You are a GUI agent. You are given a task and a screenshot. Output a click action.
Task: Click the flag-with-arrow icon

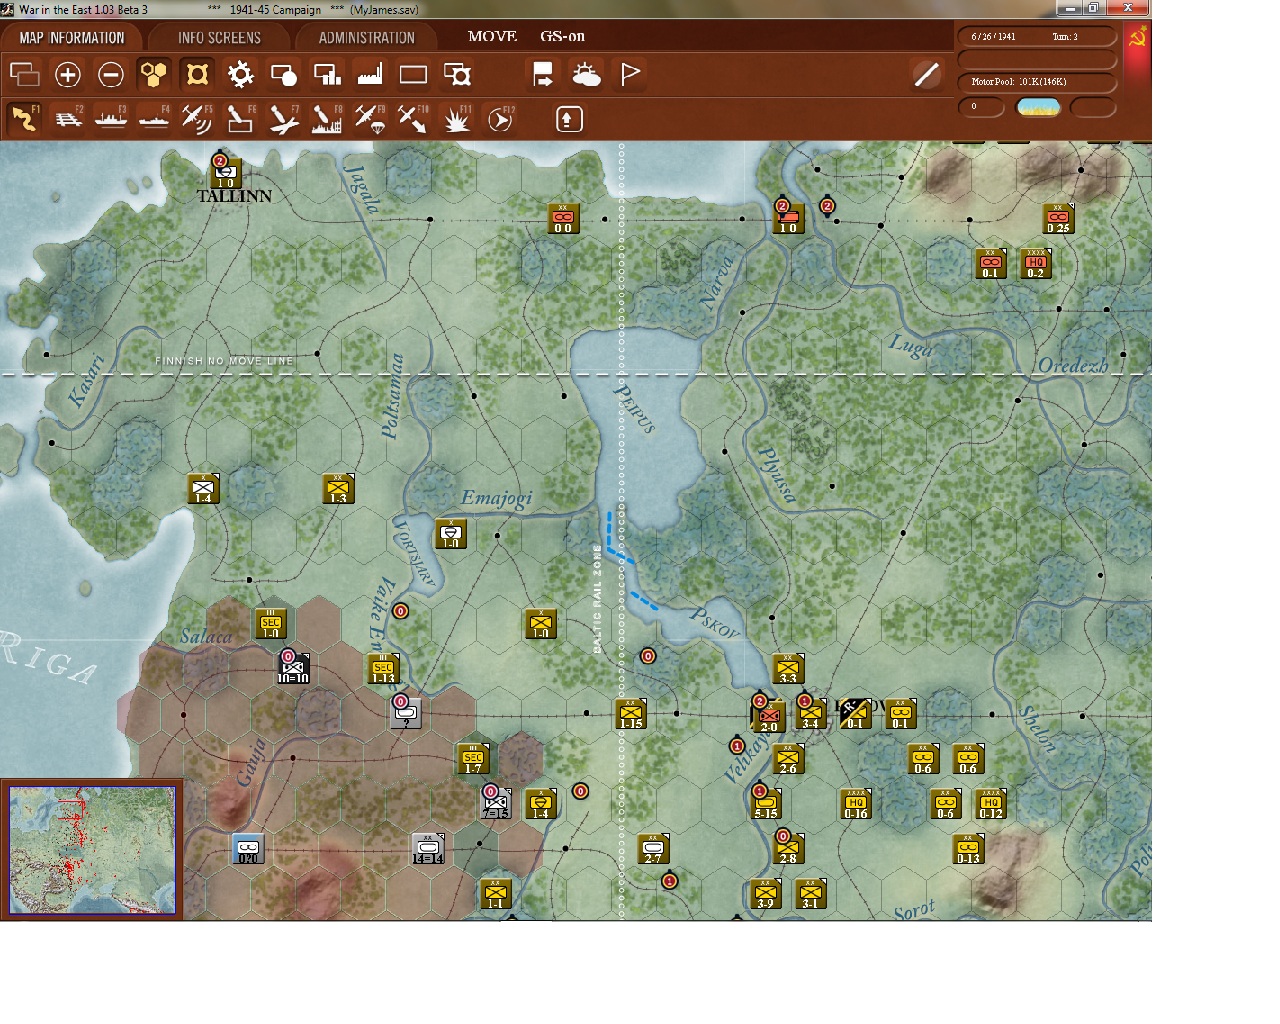[543, 74]
